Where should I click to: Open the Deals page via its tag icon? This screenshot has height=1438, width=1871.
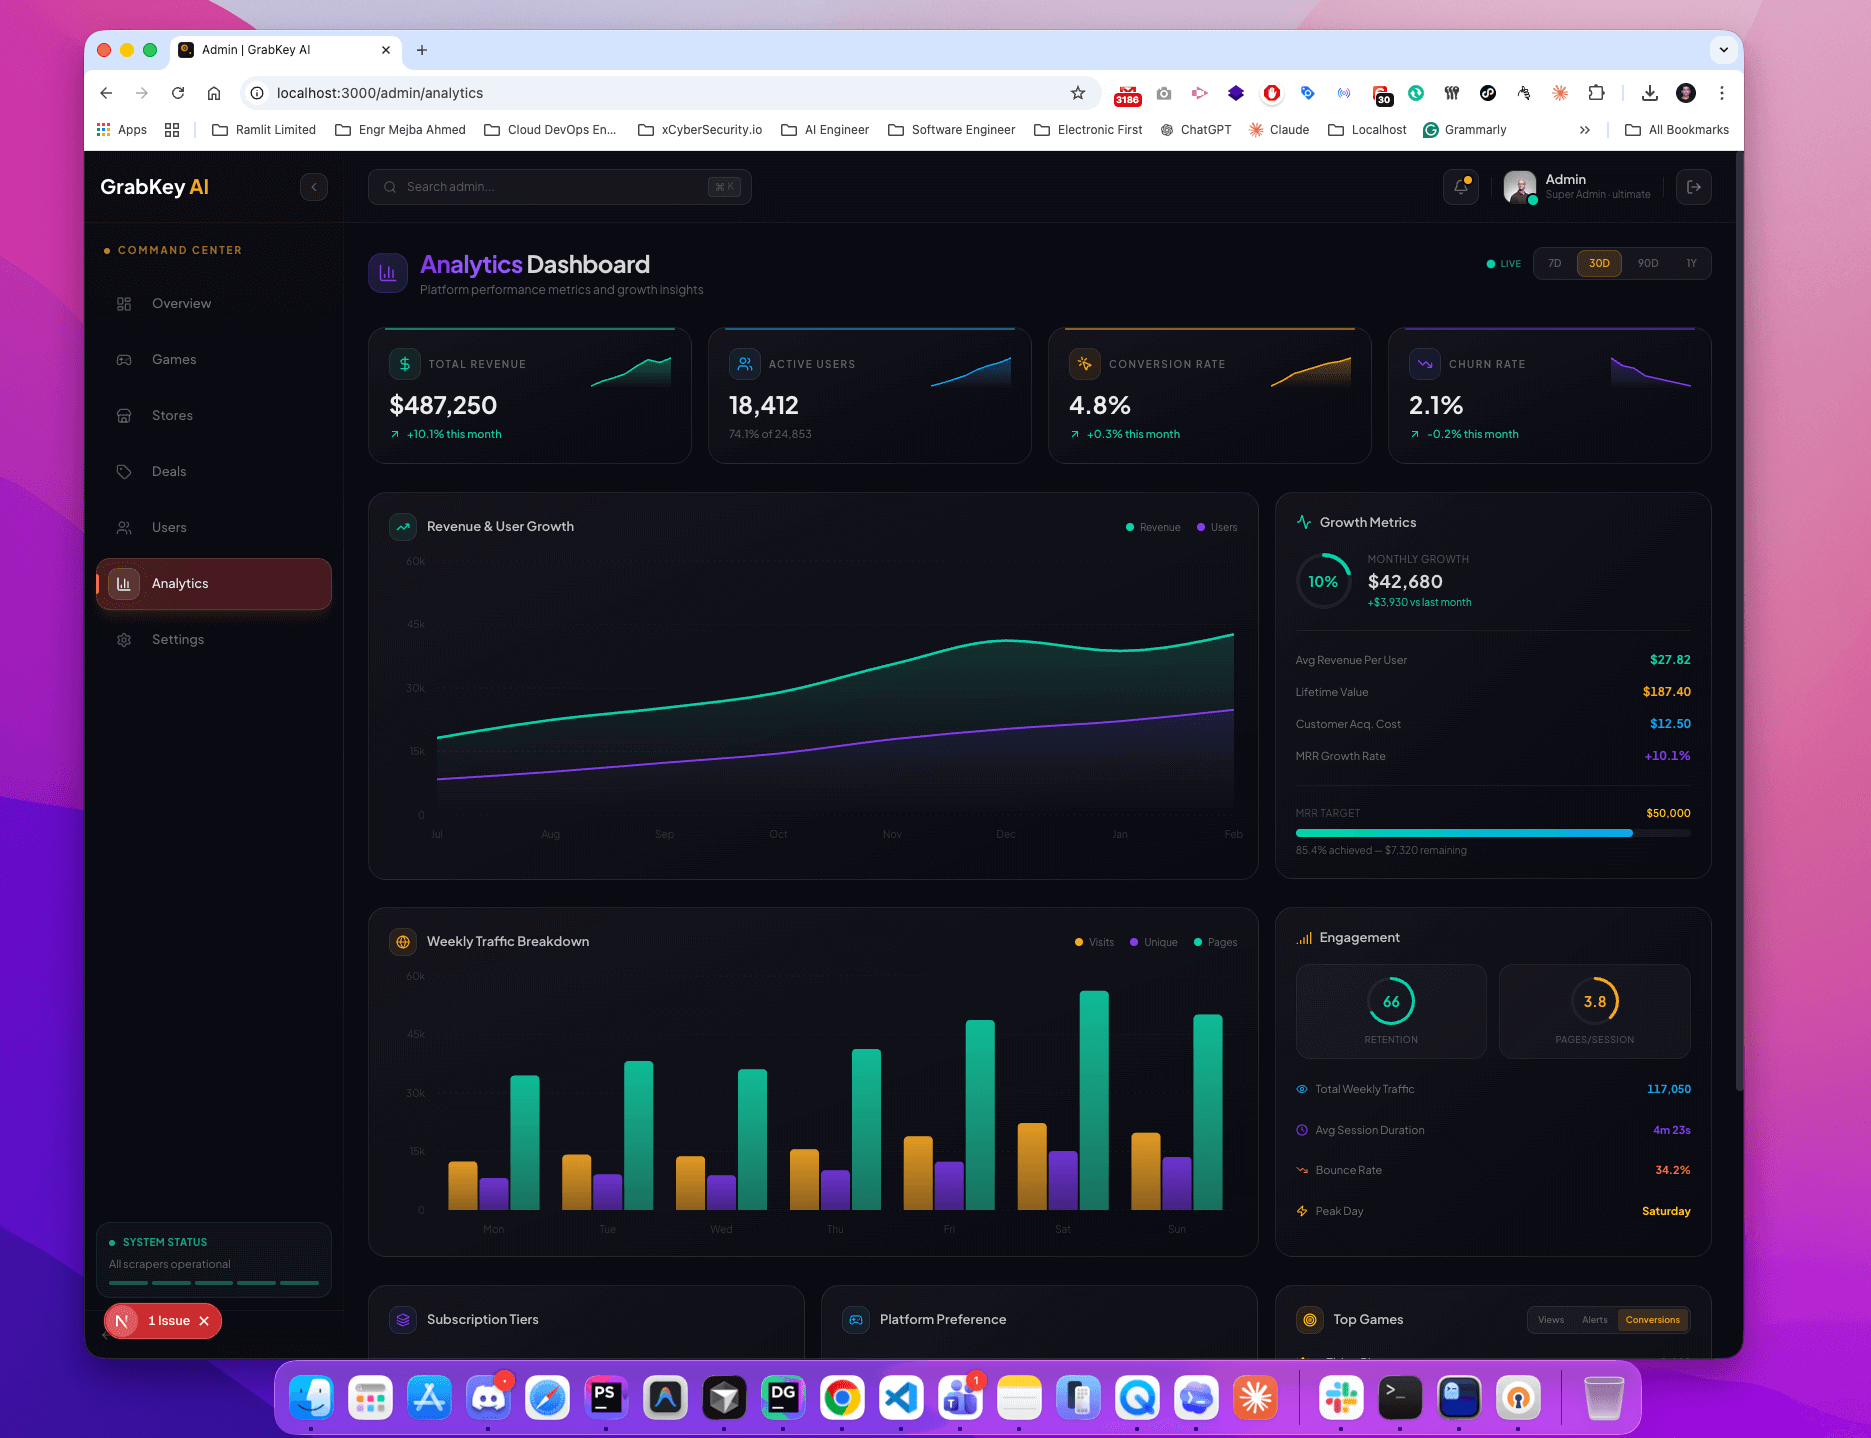pos(124,471)
